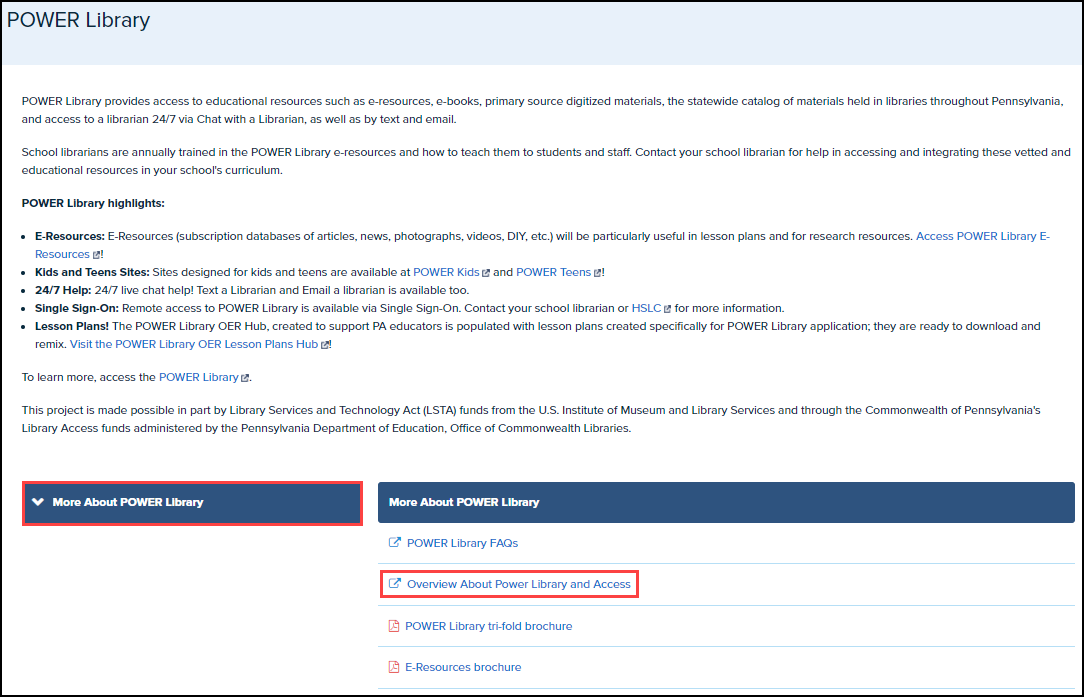Open the POWER Library link under 'To learn more'
The height and width of the screenshot is (697, 1084).
tap(198, 377)
